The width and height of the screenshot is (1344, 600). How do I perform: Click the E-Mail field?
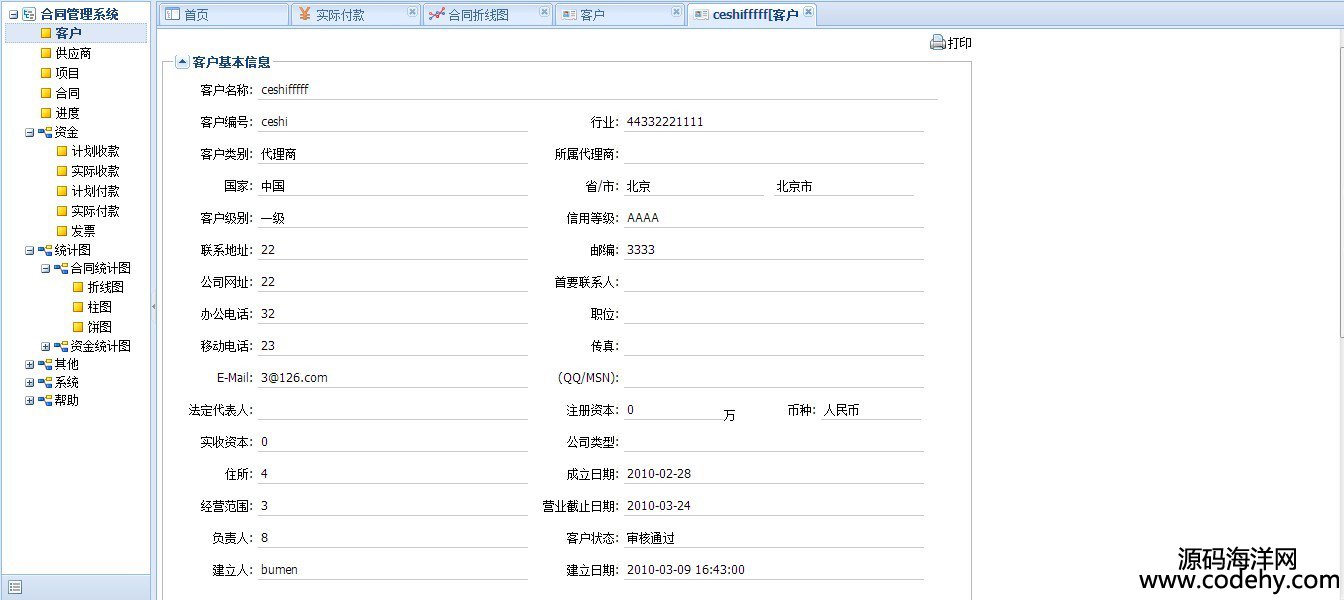point(393,378)
